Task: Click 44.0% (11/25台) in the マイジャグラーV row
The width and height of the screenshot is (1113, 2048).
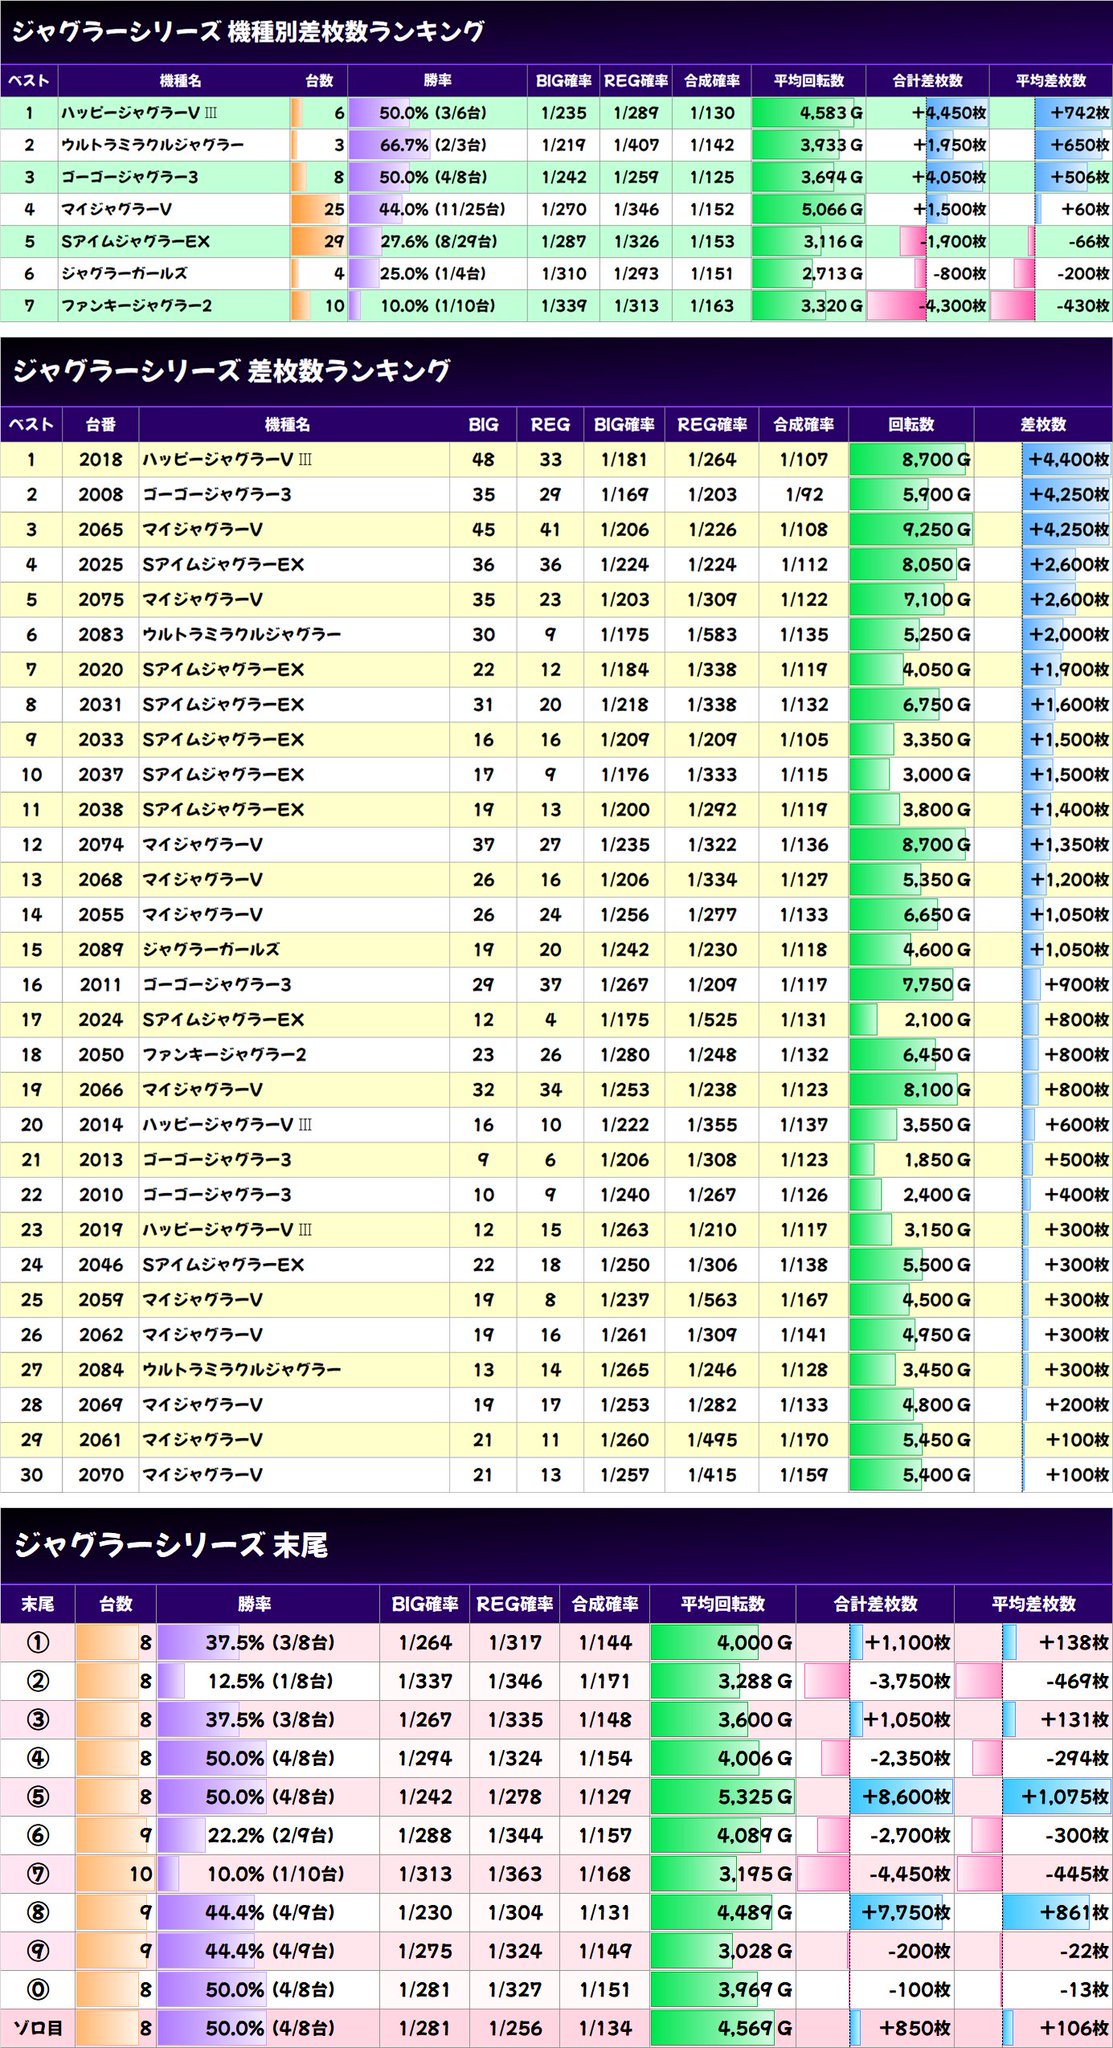Action: [441, 209]
